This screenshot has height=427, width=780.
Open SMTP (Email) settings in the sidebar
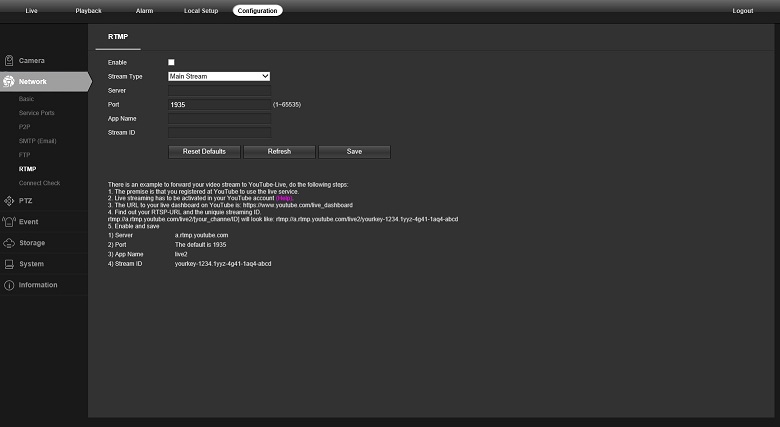[37, 141]
